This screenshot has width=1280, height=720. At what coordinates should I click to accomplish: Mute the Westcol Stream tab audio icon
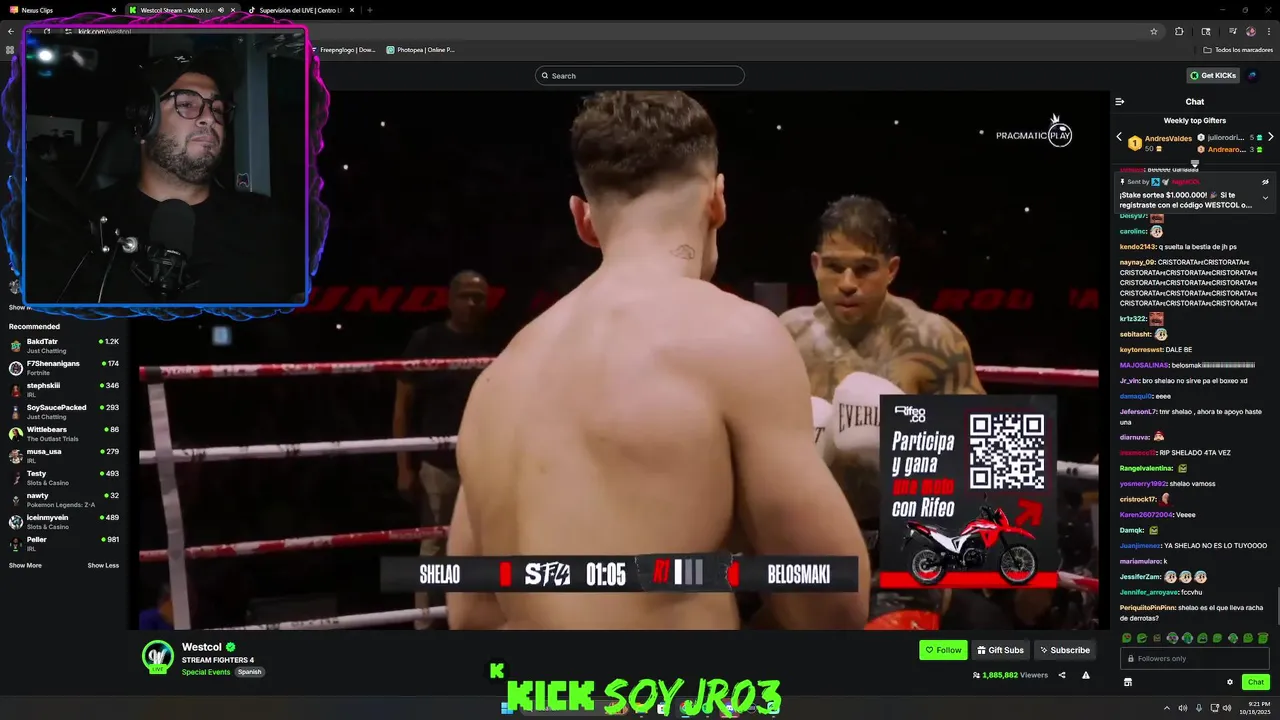pos(221,10)
